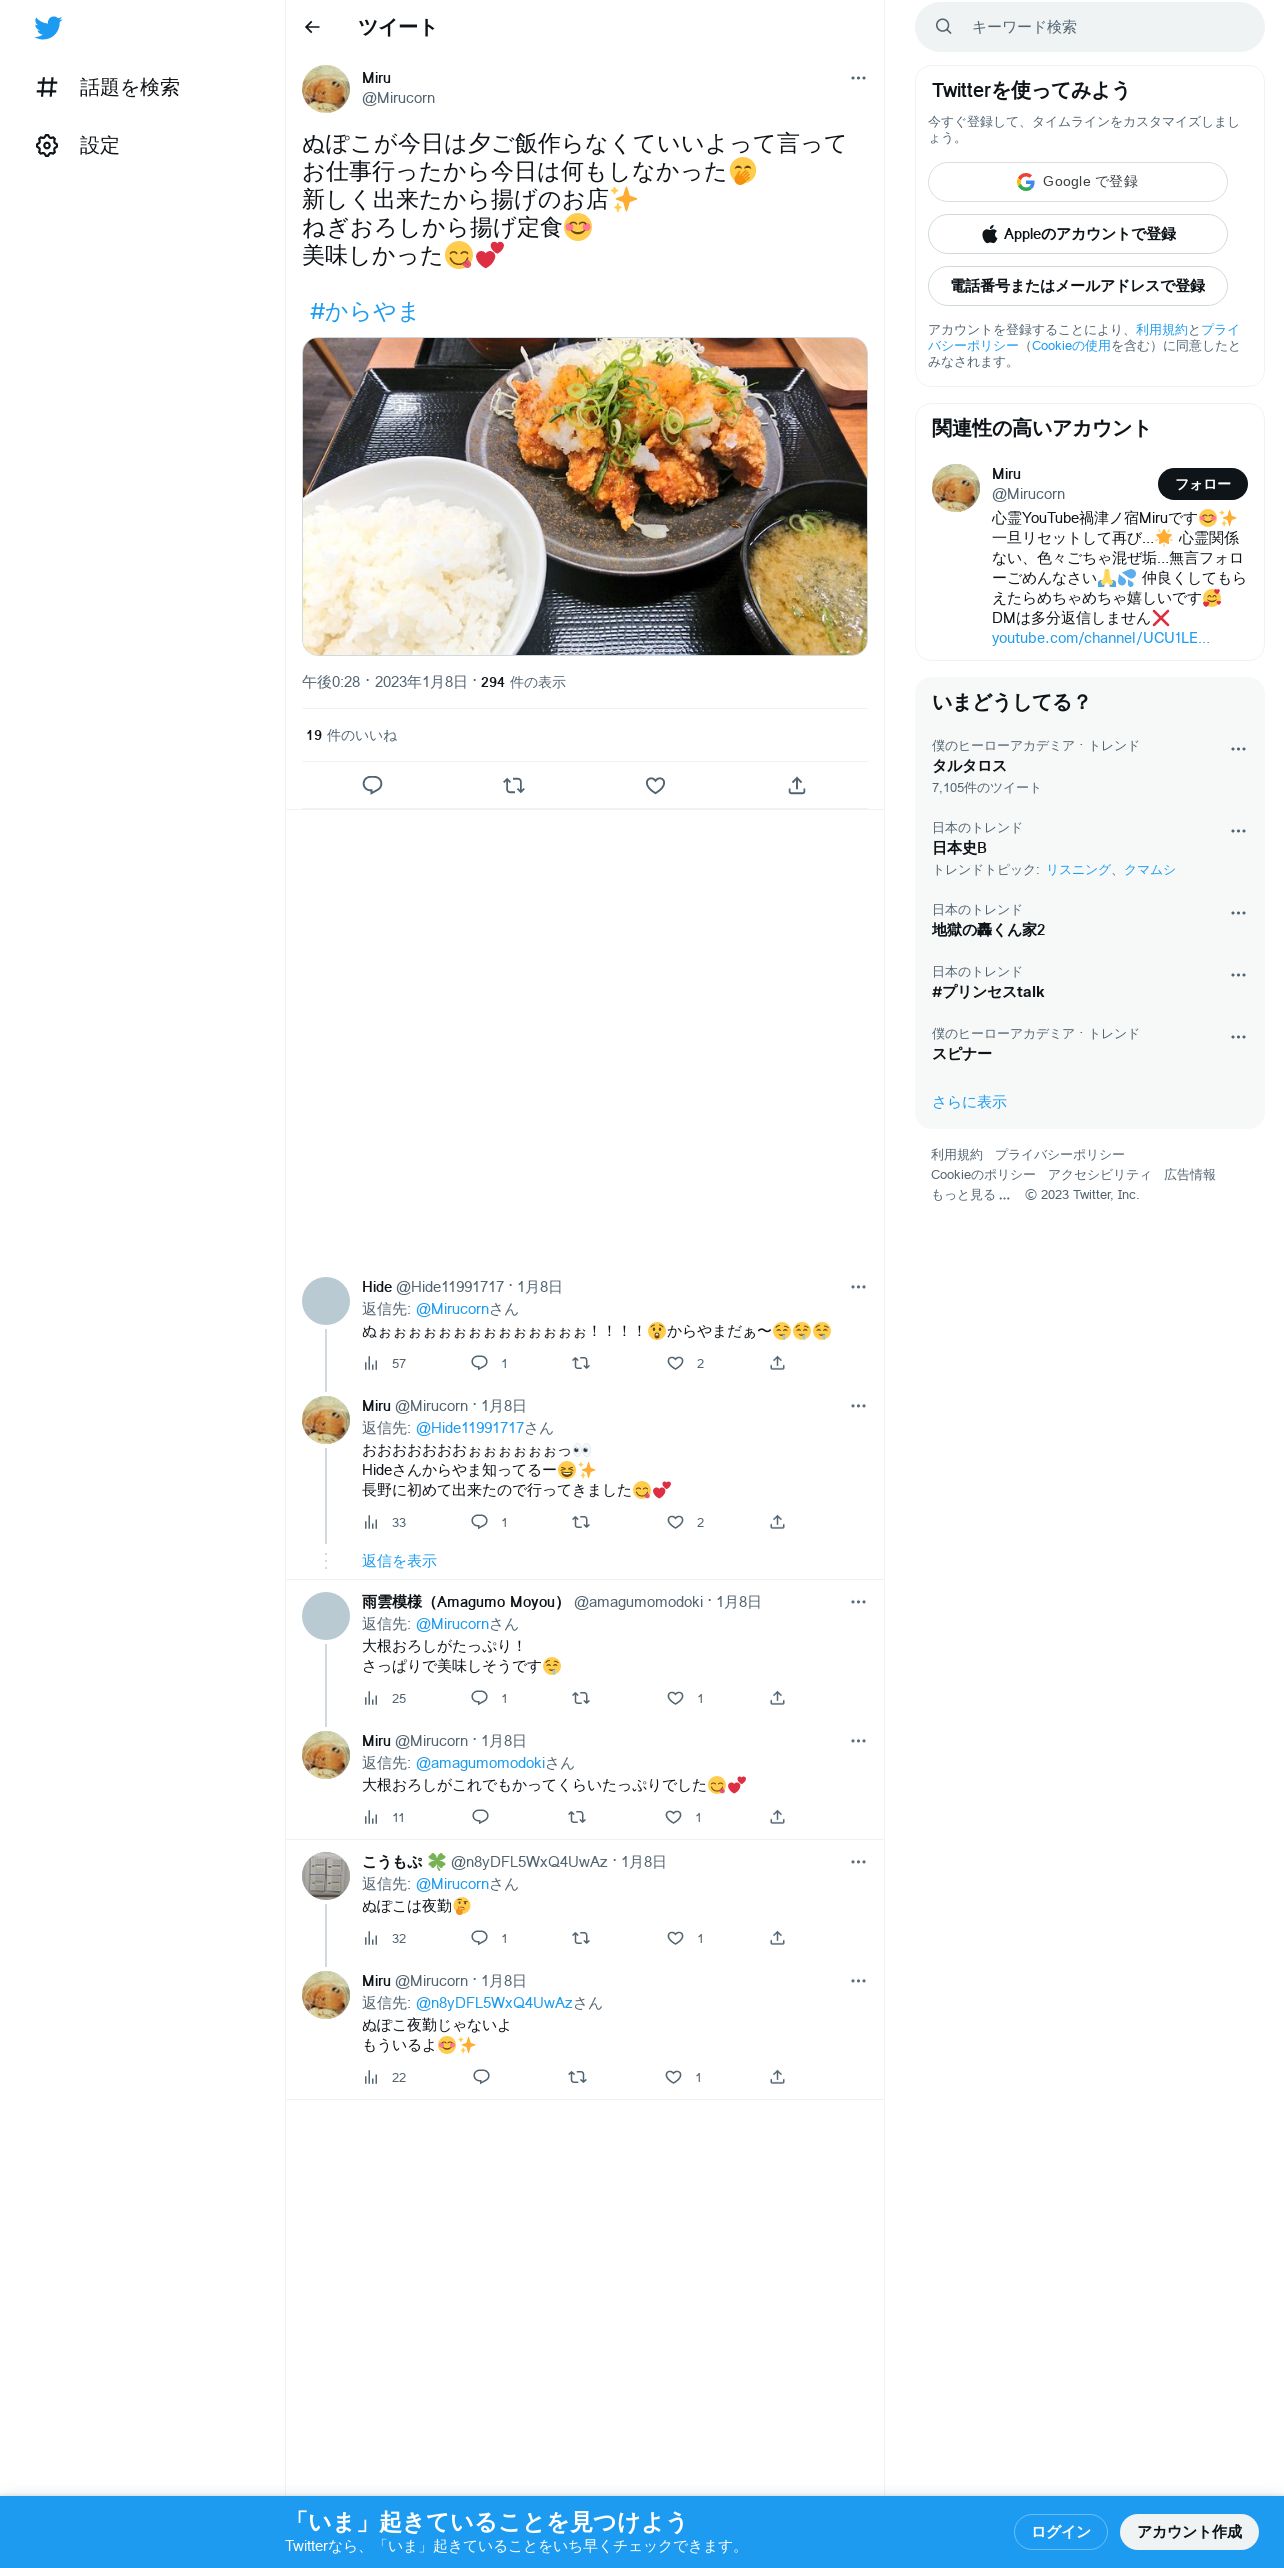This screenshot has width=1284, height=2568.
Task: View analytics on こうもぶ's reply
Action: [385, 1938]
